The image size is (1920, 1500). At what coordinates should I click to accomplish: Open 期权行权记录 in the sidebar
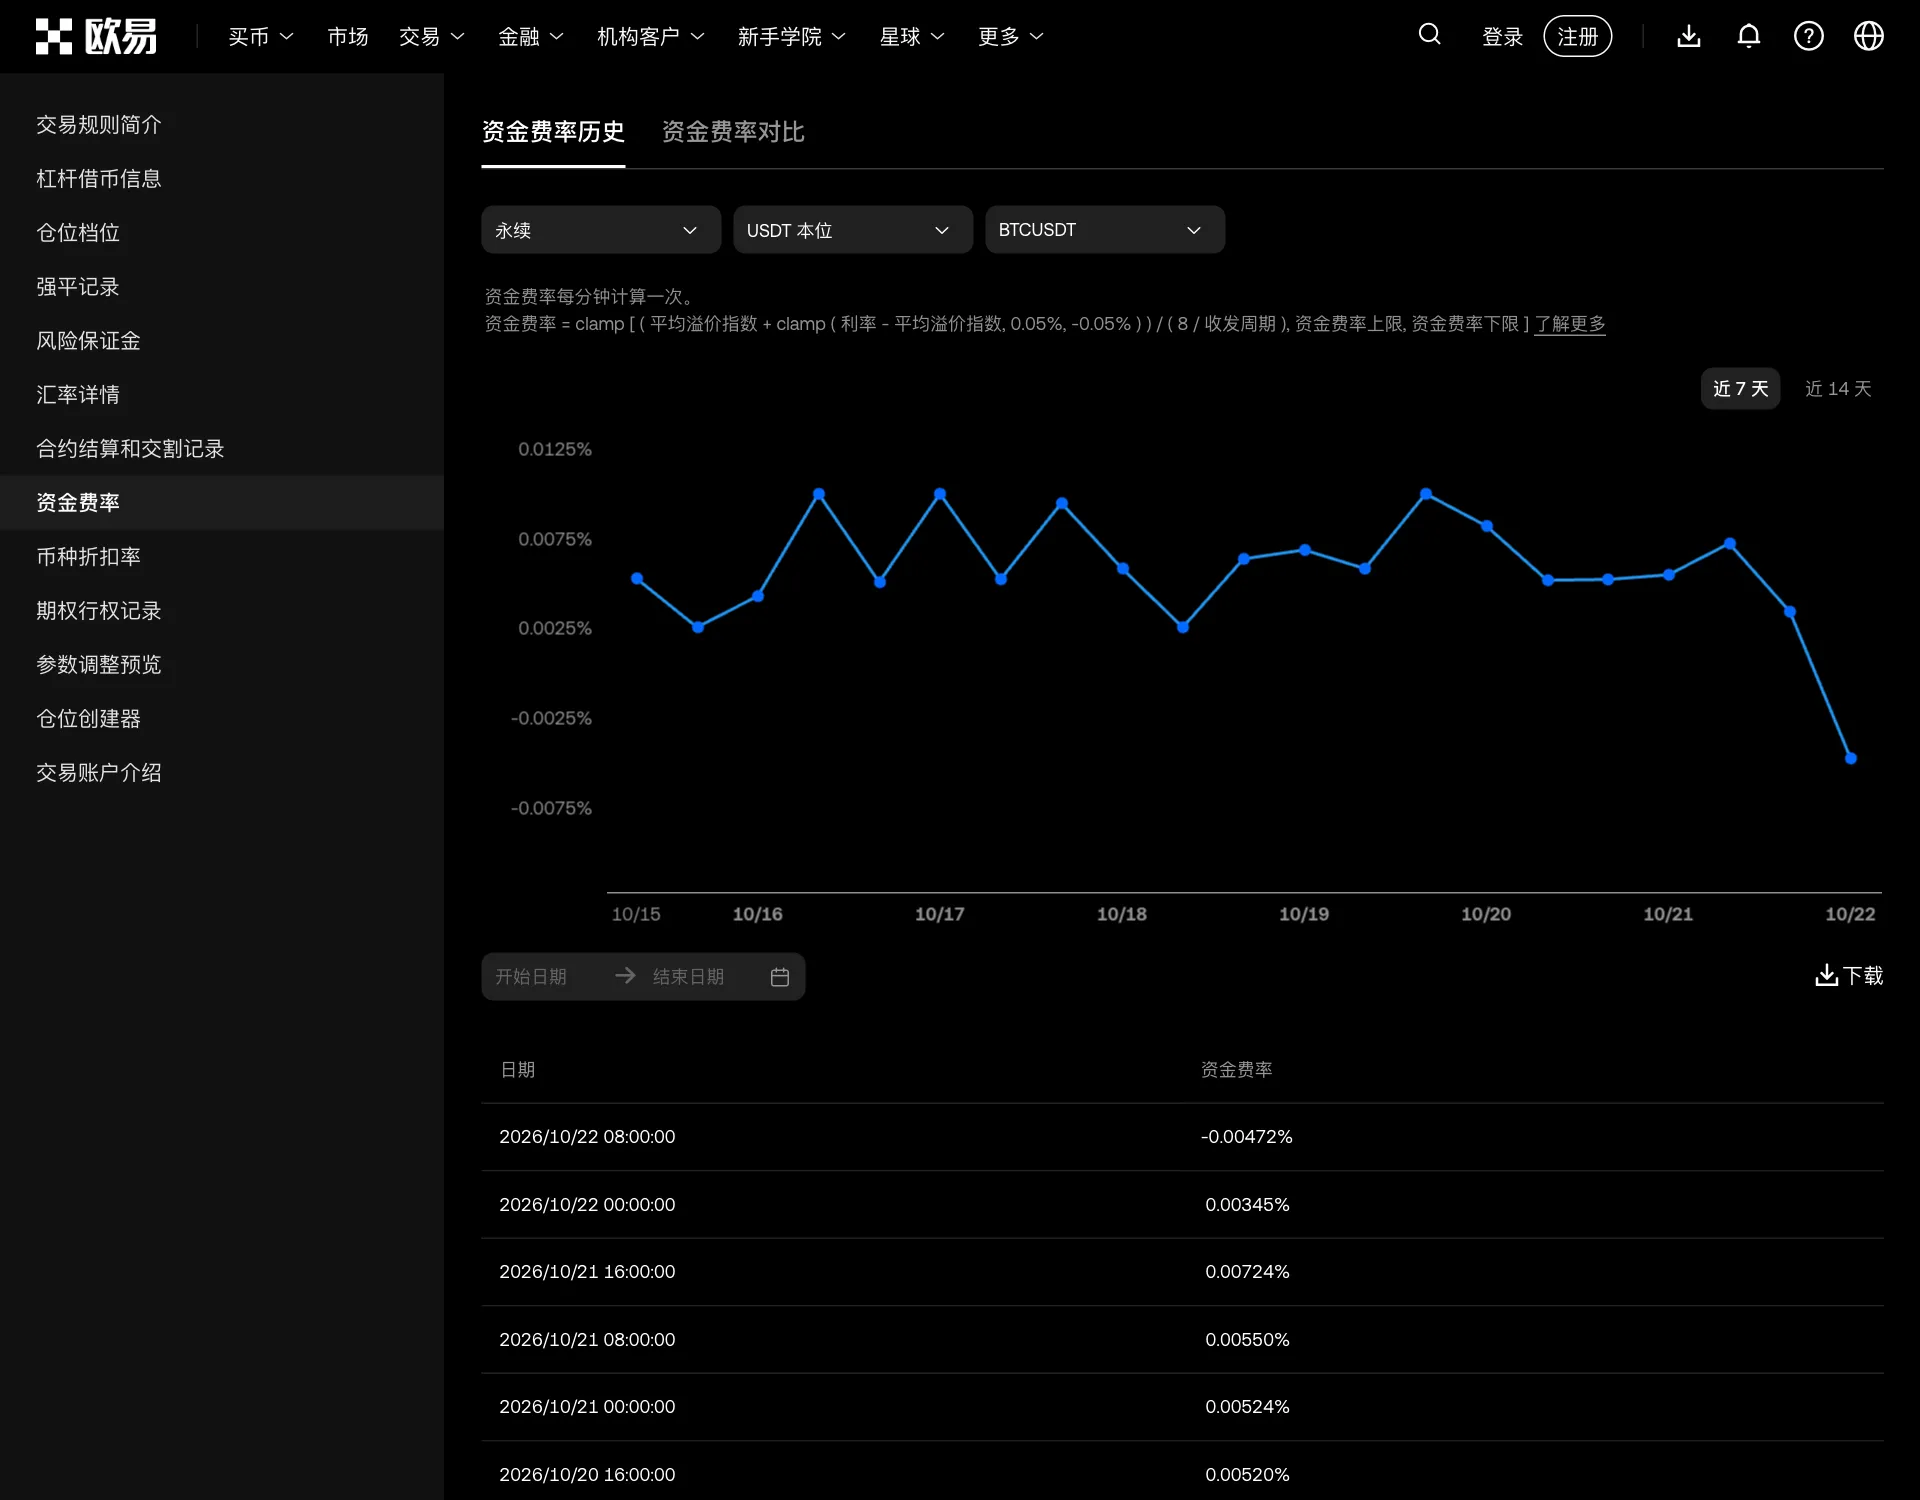click(x=222, y=611)
